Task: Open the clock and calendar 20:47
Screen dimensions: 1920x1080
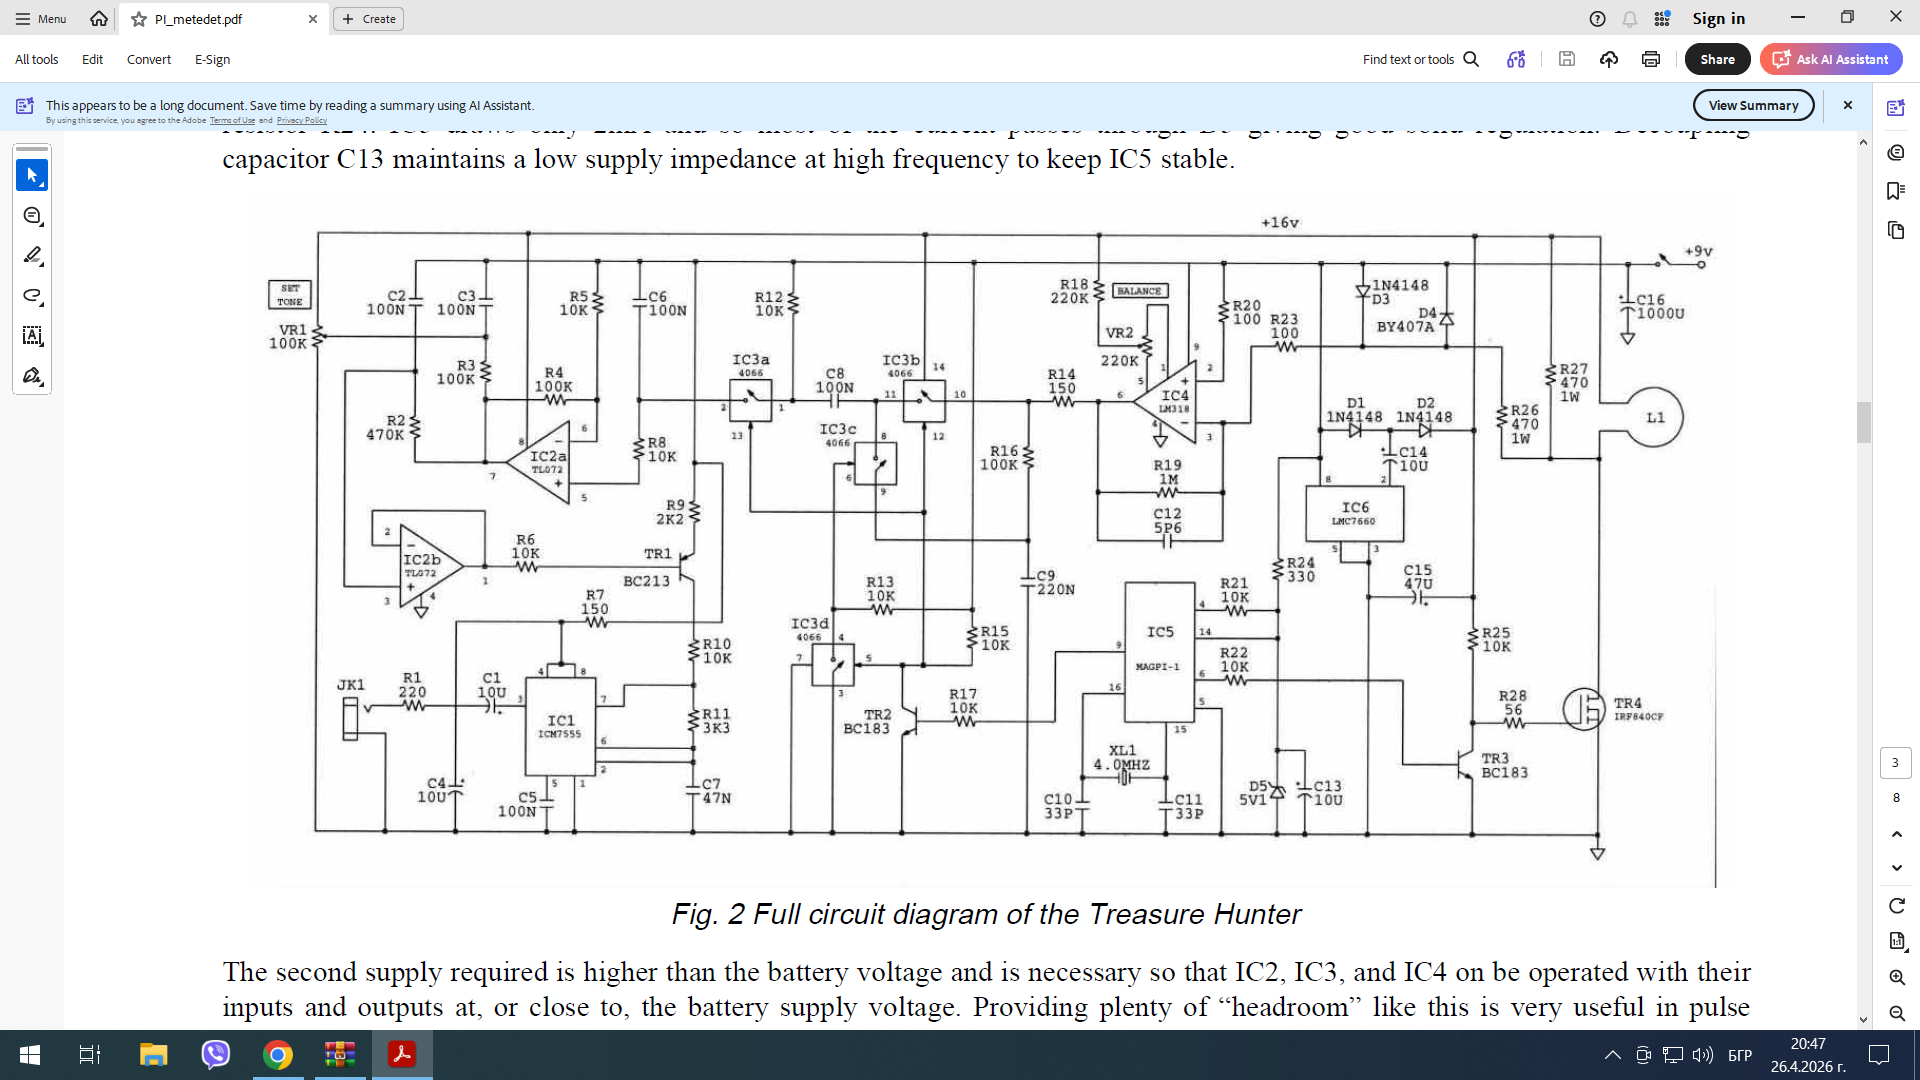Action: [1808, 1055]
